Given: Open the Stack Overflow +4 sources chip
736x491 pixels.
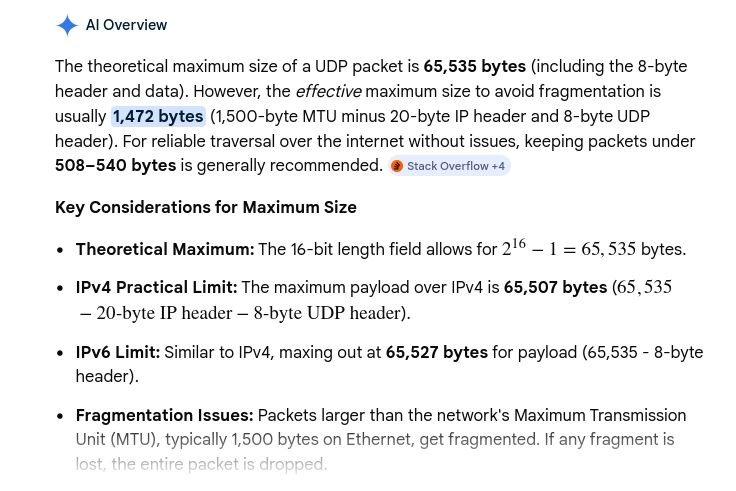Looking at the screenshot, I should click(450, 166).
